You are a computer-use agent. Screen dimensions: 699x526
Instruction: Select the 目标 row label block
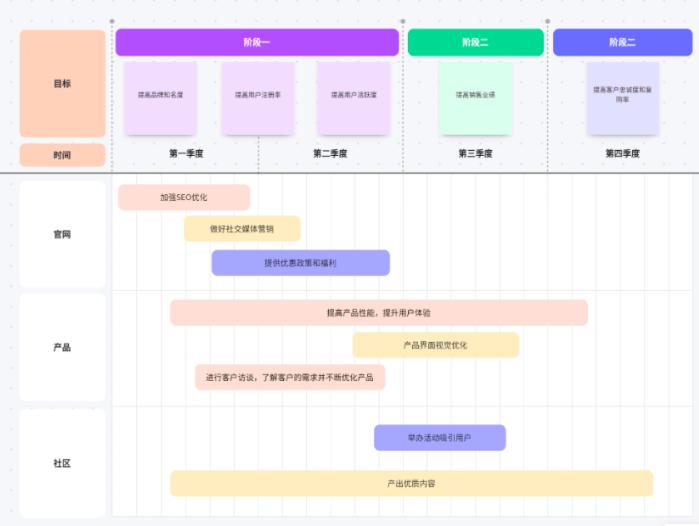(62, 84)
